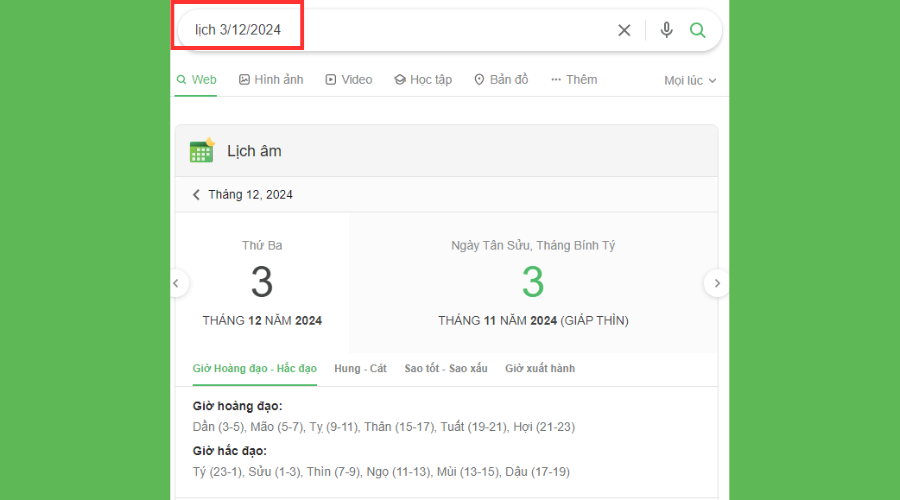
Task: Go to previous day with left arrow
Action: tap(176, 284)
